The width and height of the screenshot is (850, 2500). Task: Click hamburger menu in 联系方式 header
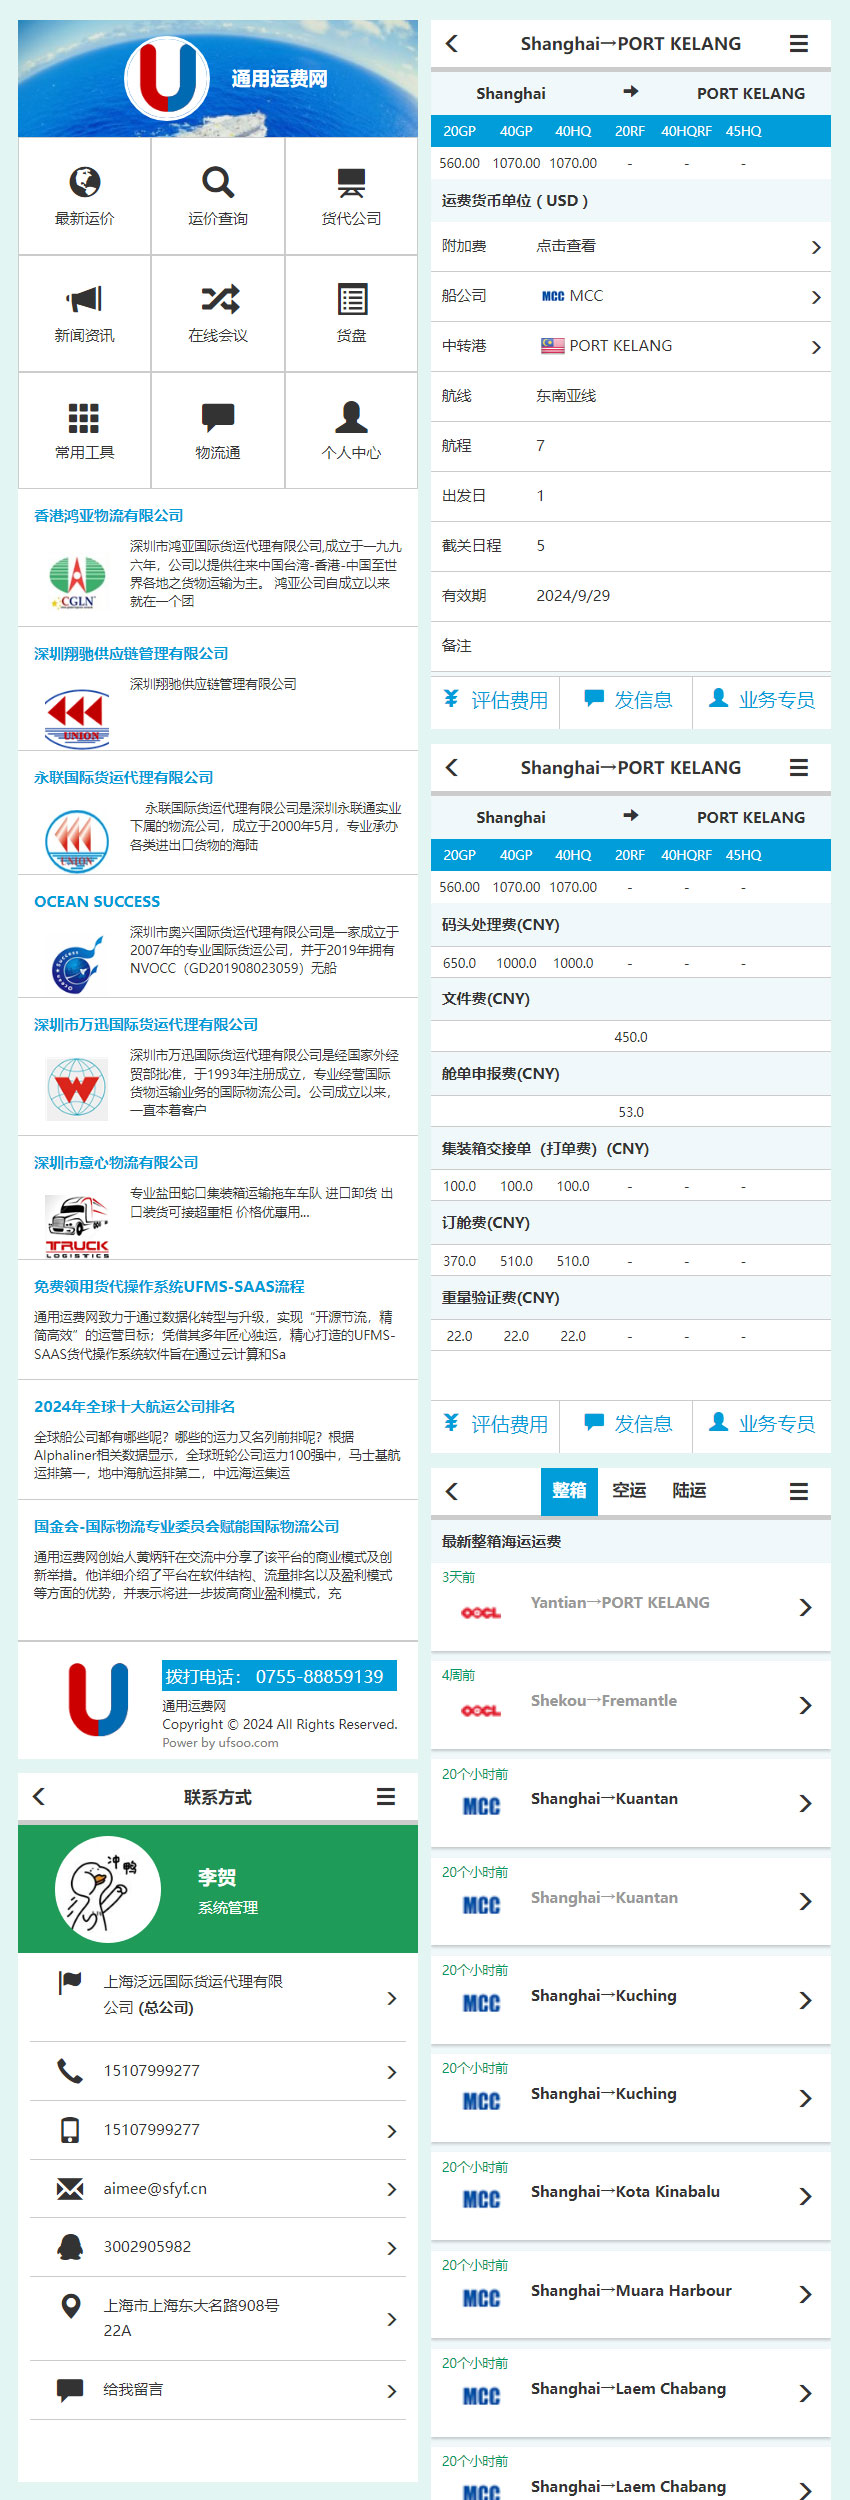tap(386, 1797)
